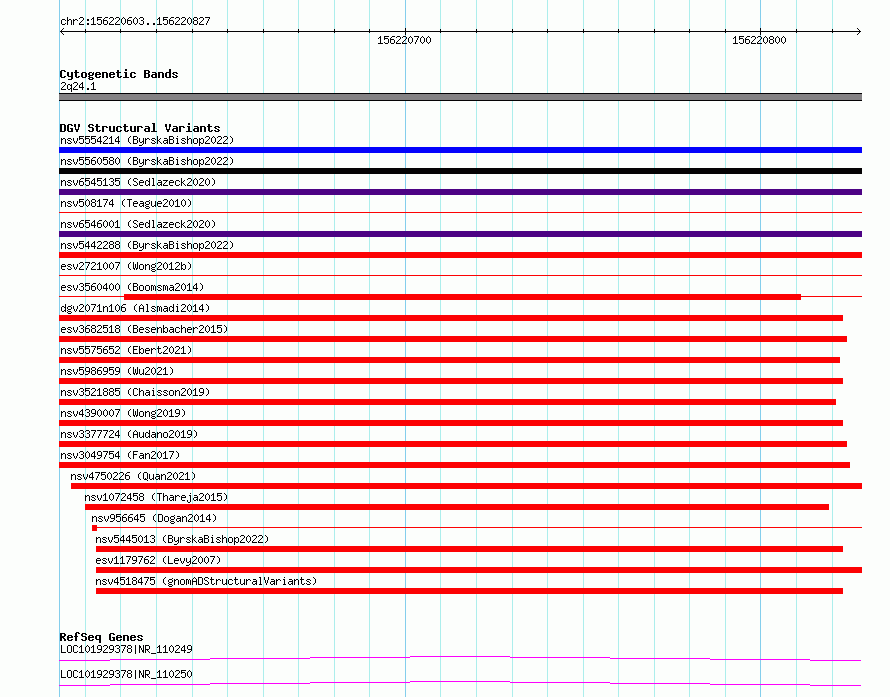The width and height of the screenshot is (890, 697).
Task: Open nsv4518475 (gnomADStructuralVariants) label
Action: (x=206, y=581)
